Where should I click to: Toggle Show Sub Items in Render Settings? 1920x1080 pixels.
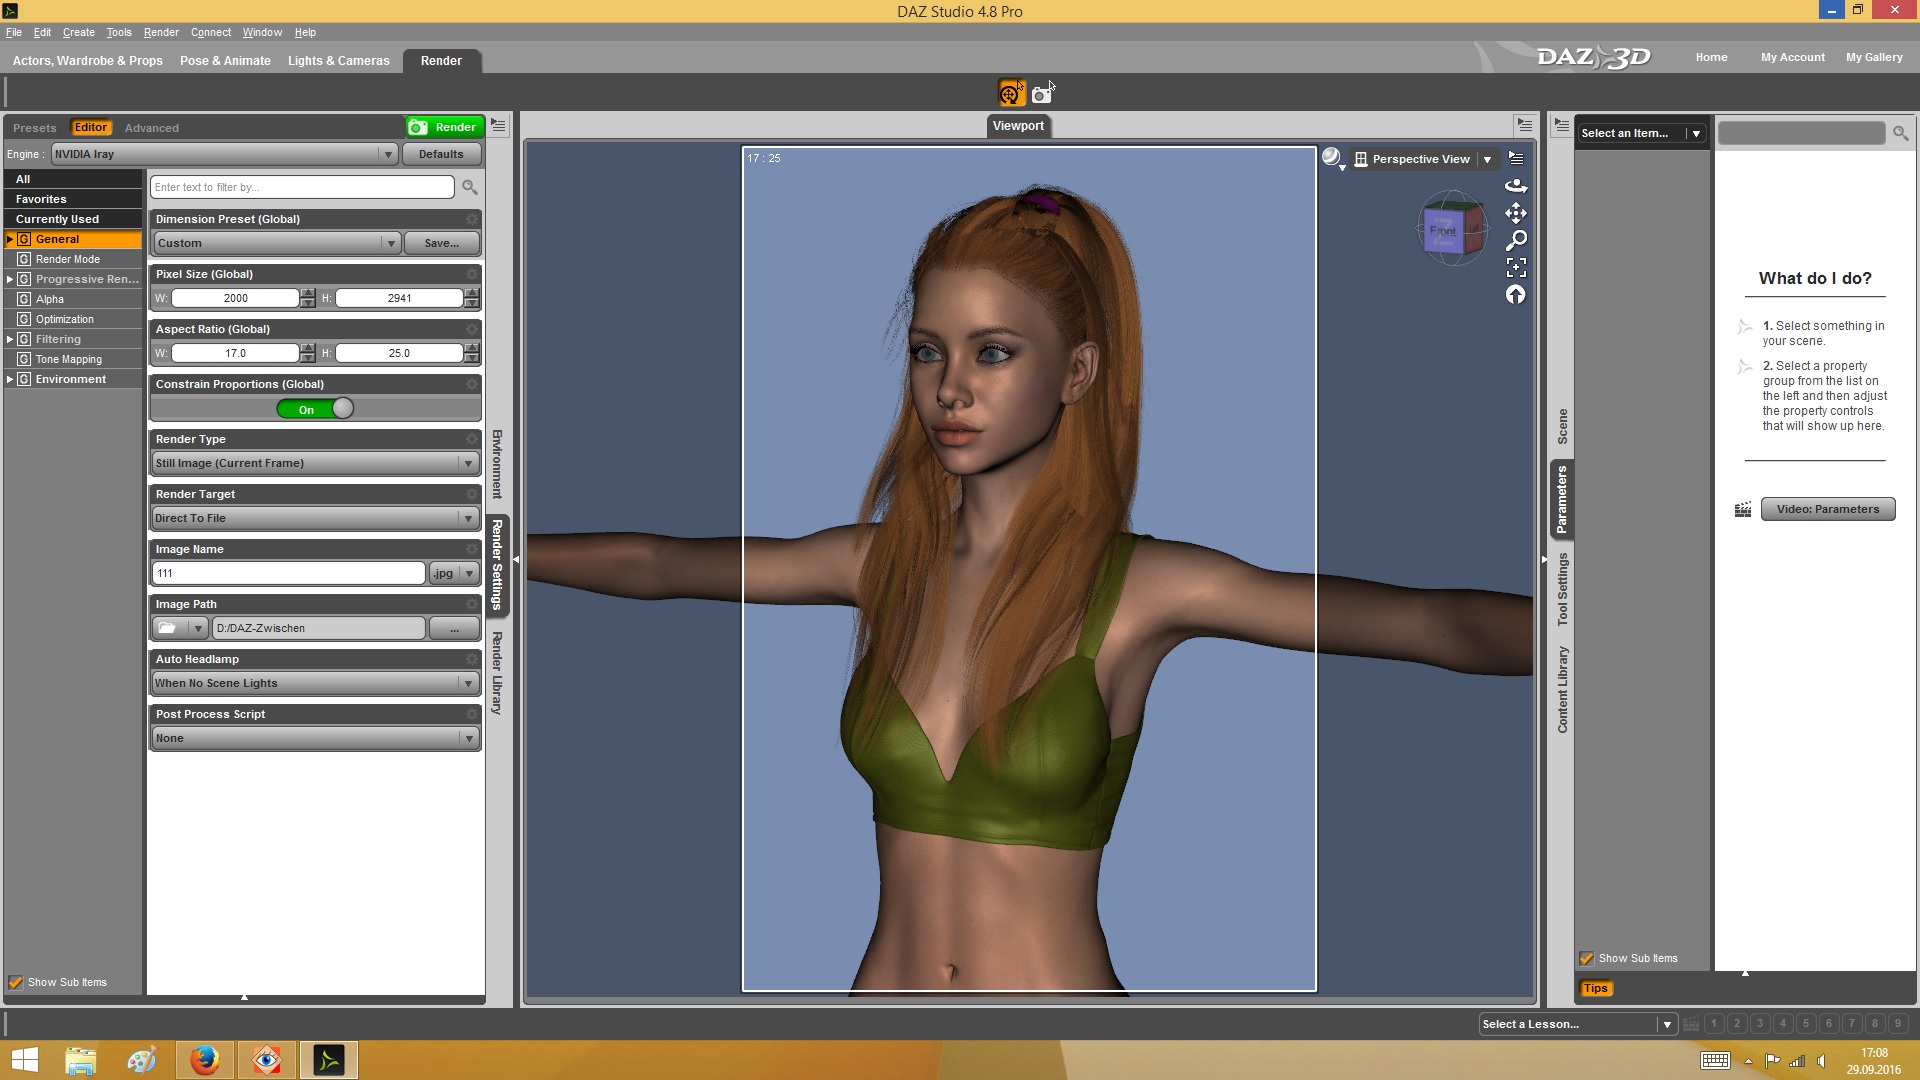(x=16, y=982)
